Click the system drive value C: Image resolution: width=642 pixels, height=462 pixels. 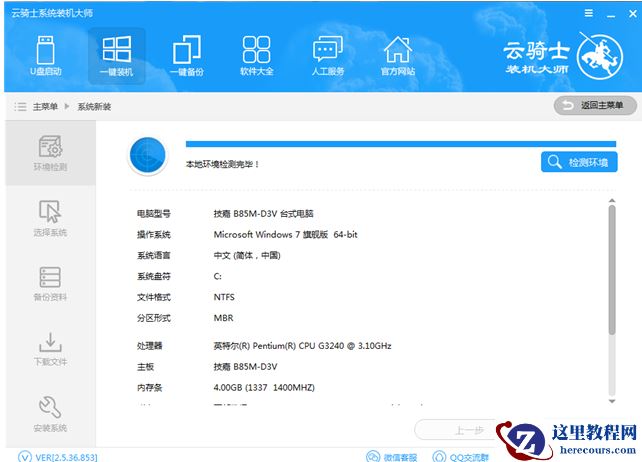(217, 276)
